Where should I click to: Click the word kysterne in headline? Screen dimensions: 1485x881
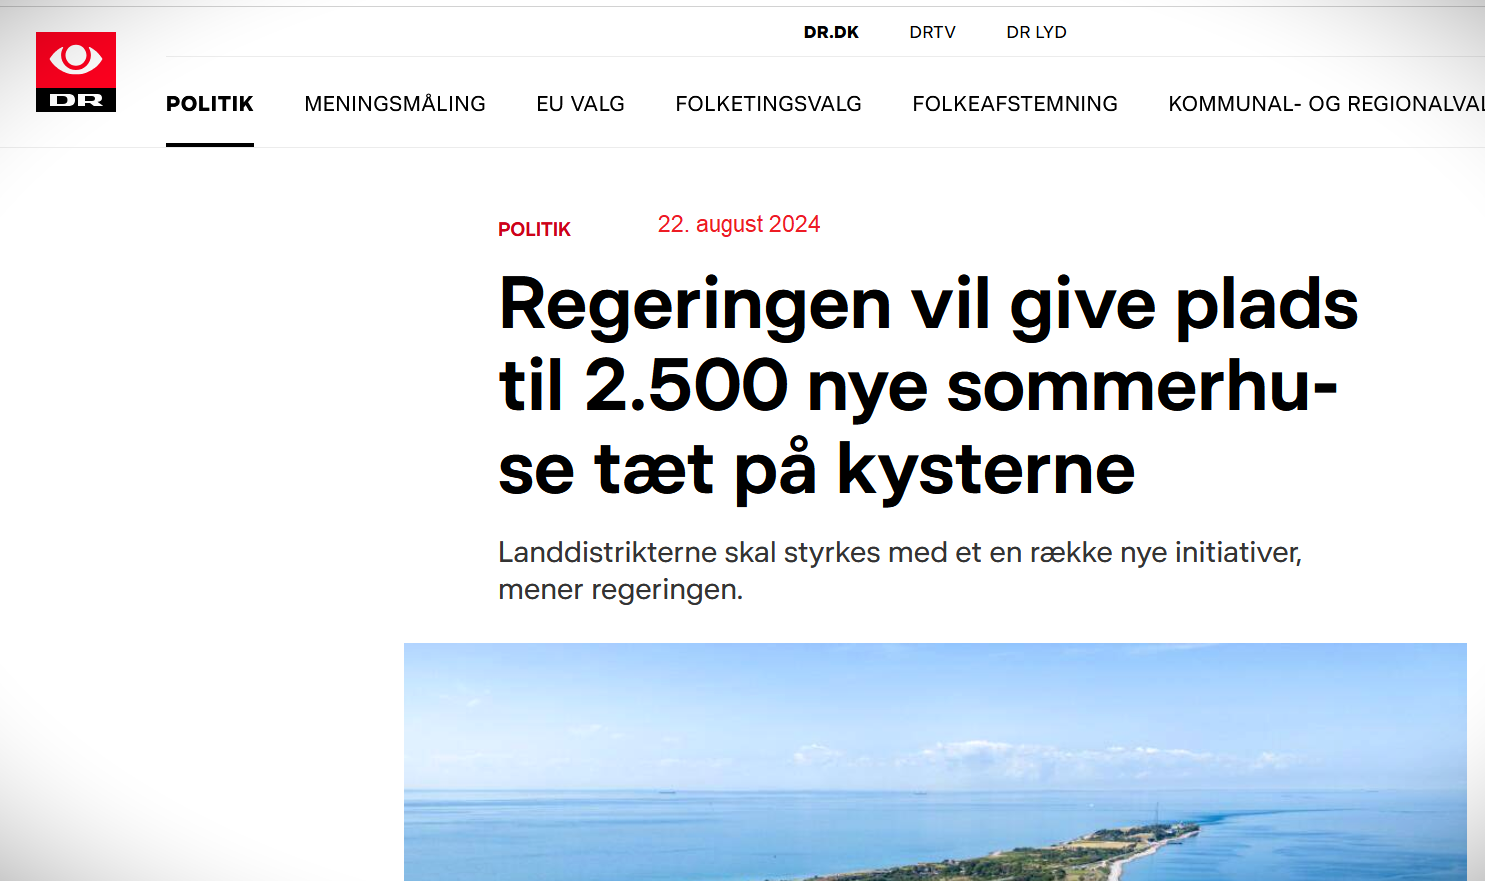(986, 468)
